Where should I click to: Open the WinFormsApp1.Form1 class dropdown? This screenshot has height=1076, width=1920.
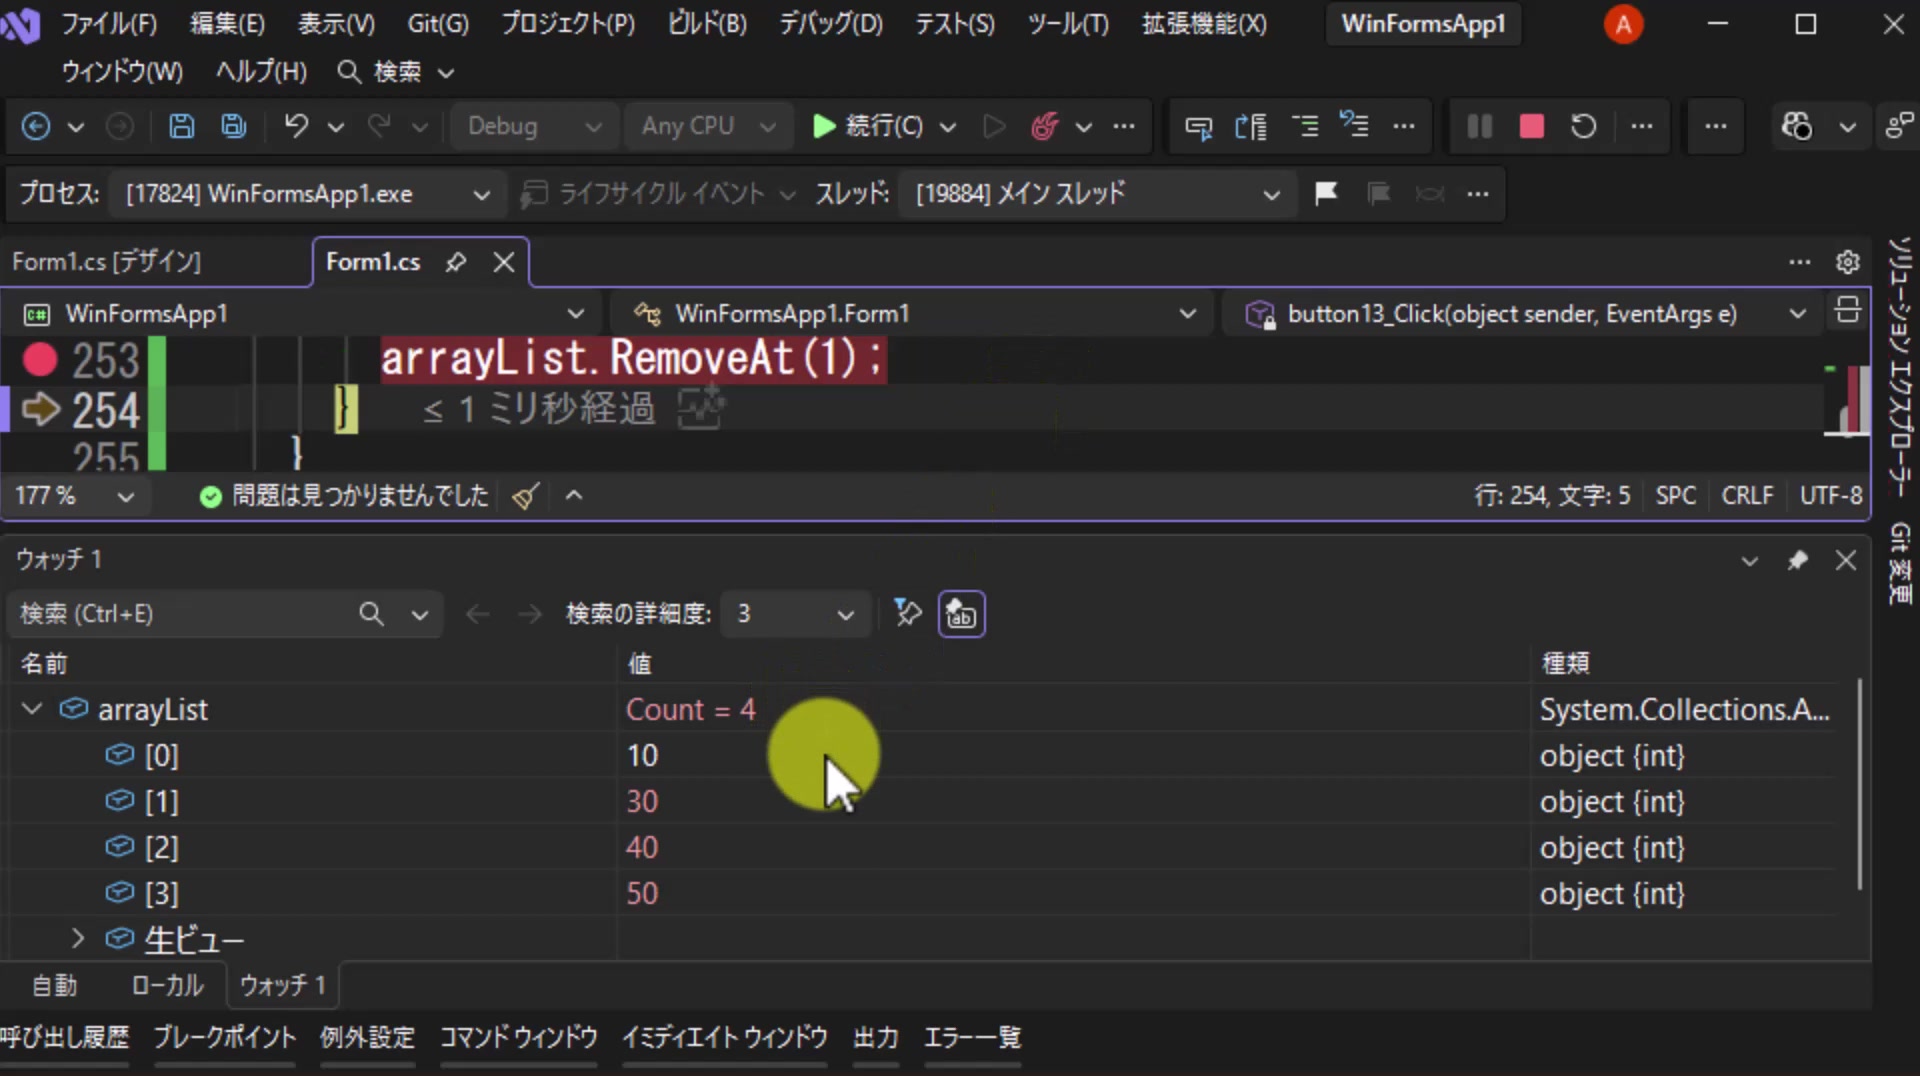pos(912,314)
